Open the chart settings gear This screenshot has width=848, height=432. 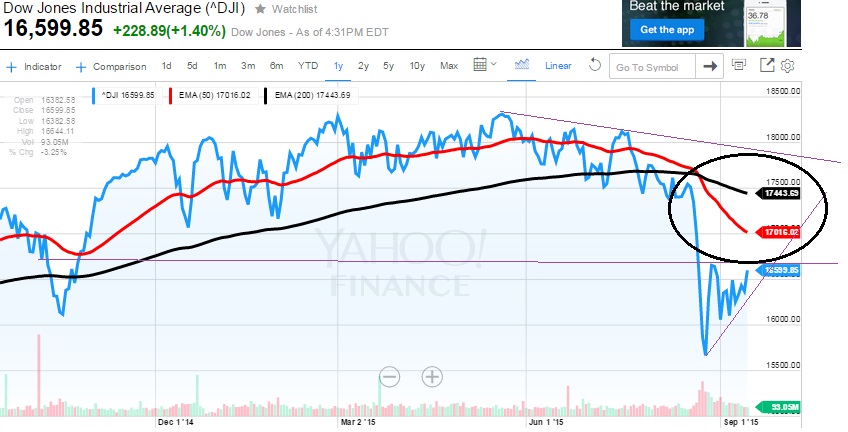point(787,66)
